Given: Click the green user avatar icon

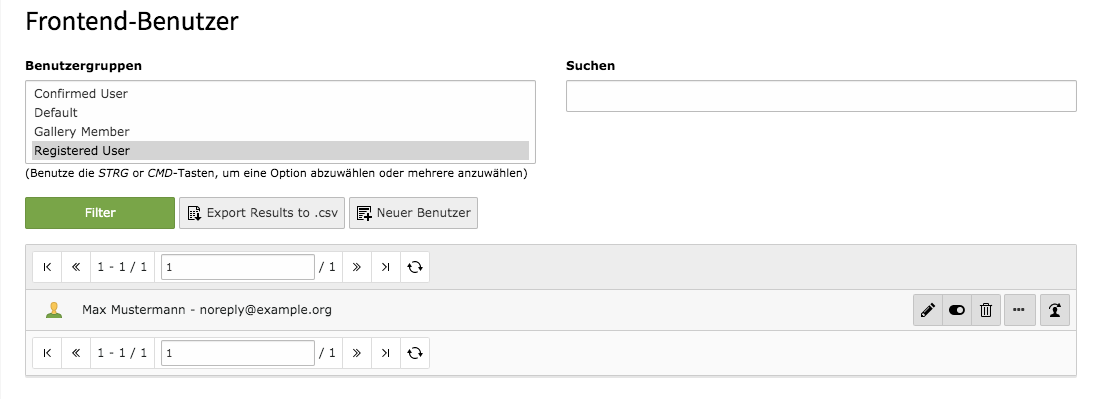Looking at the screenshot, I should [54, 310].
